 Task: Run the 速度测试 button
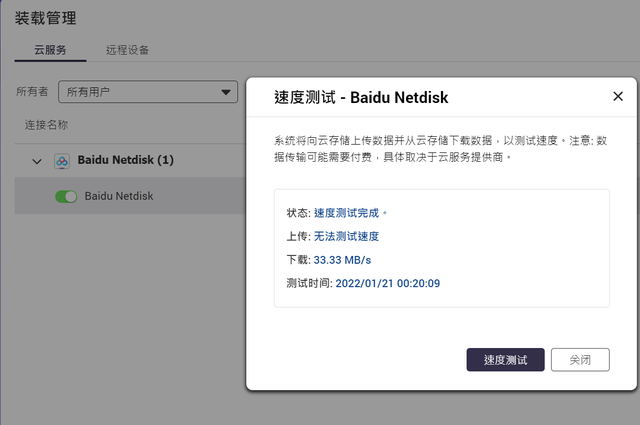pyautogui.click(x=505, y=360)
